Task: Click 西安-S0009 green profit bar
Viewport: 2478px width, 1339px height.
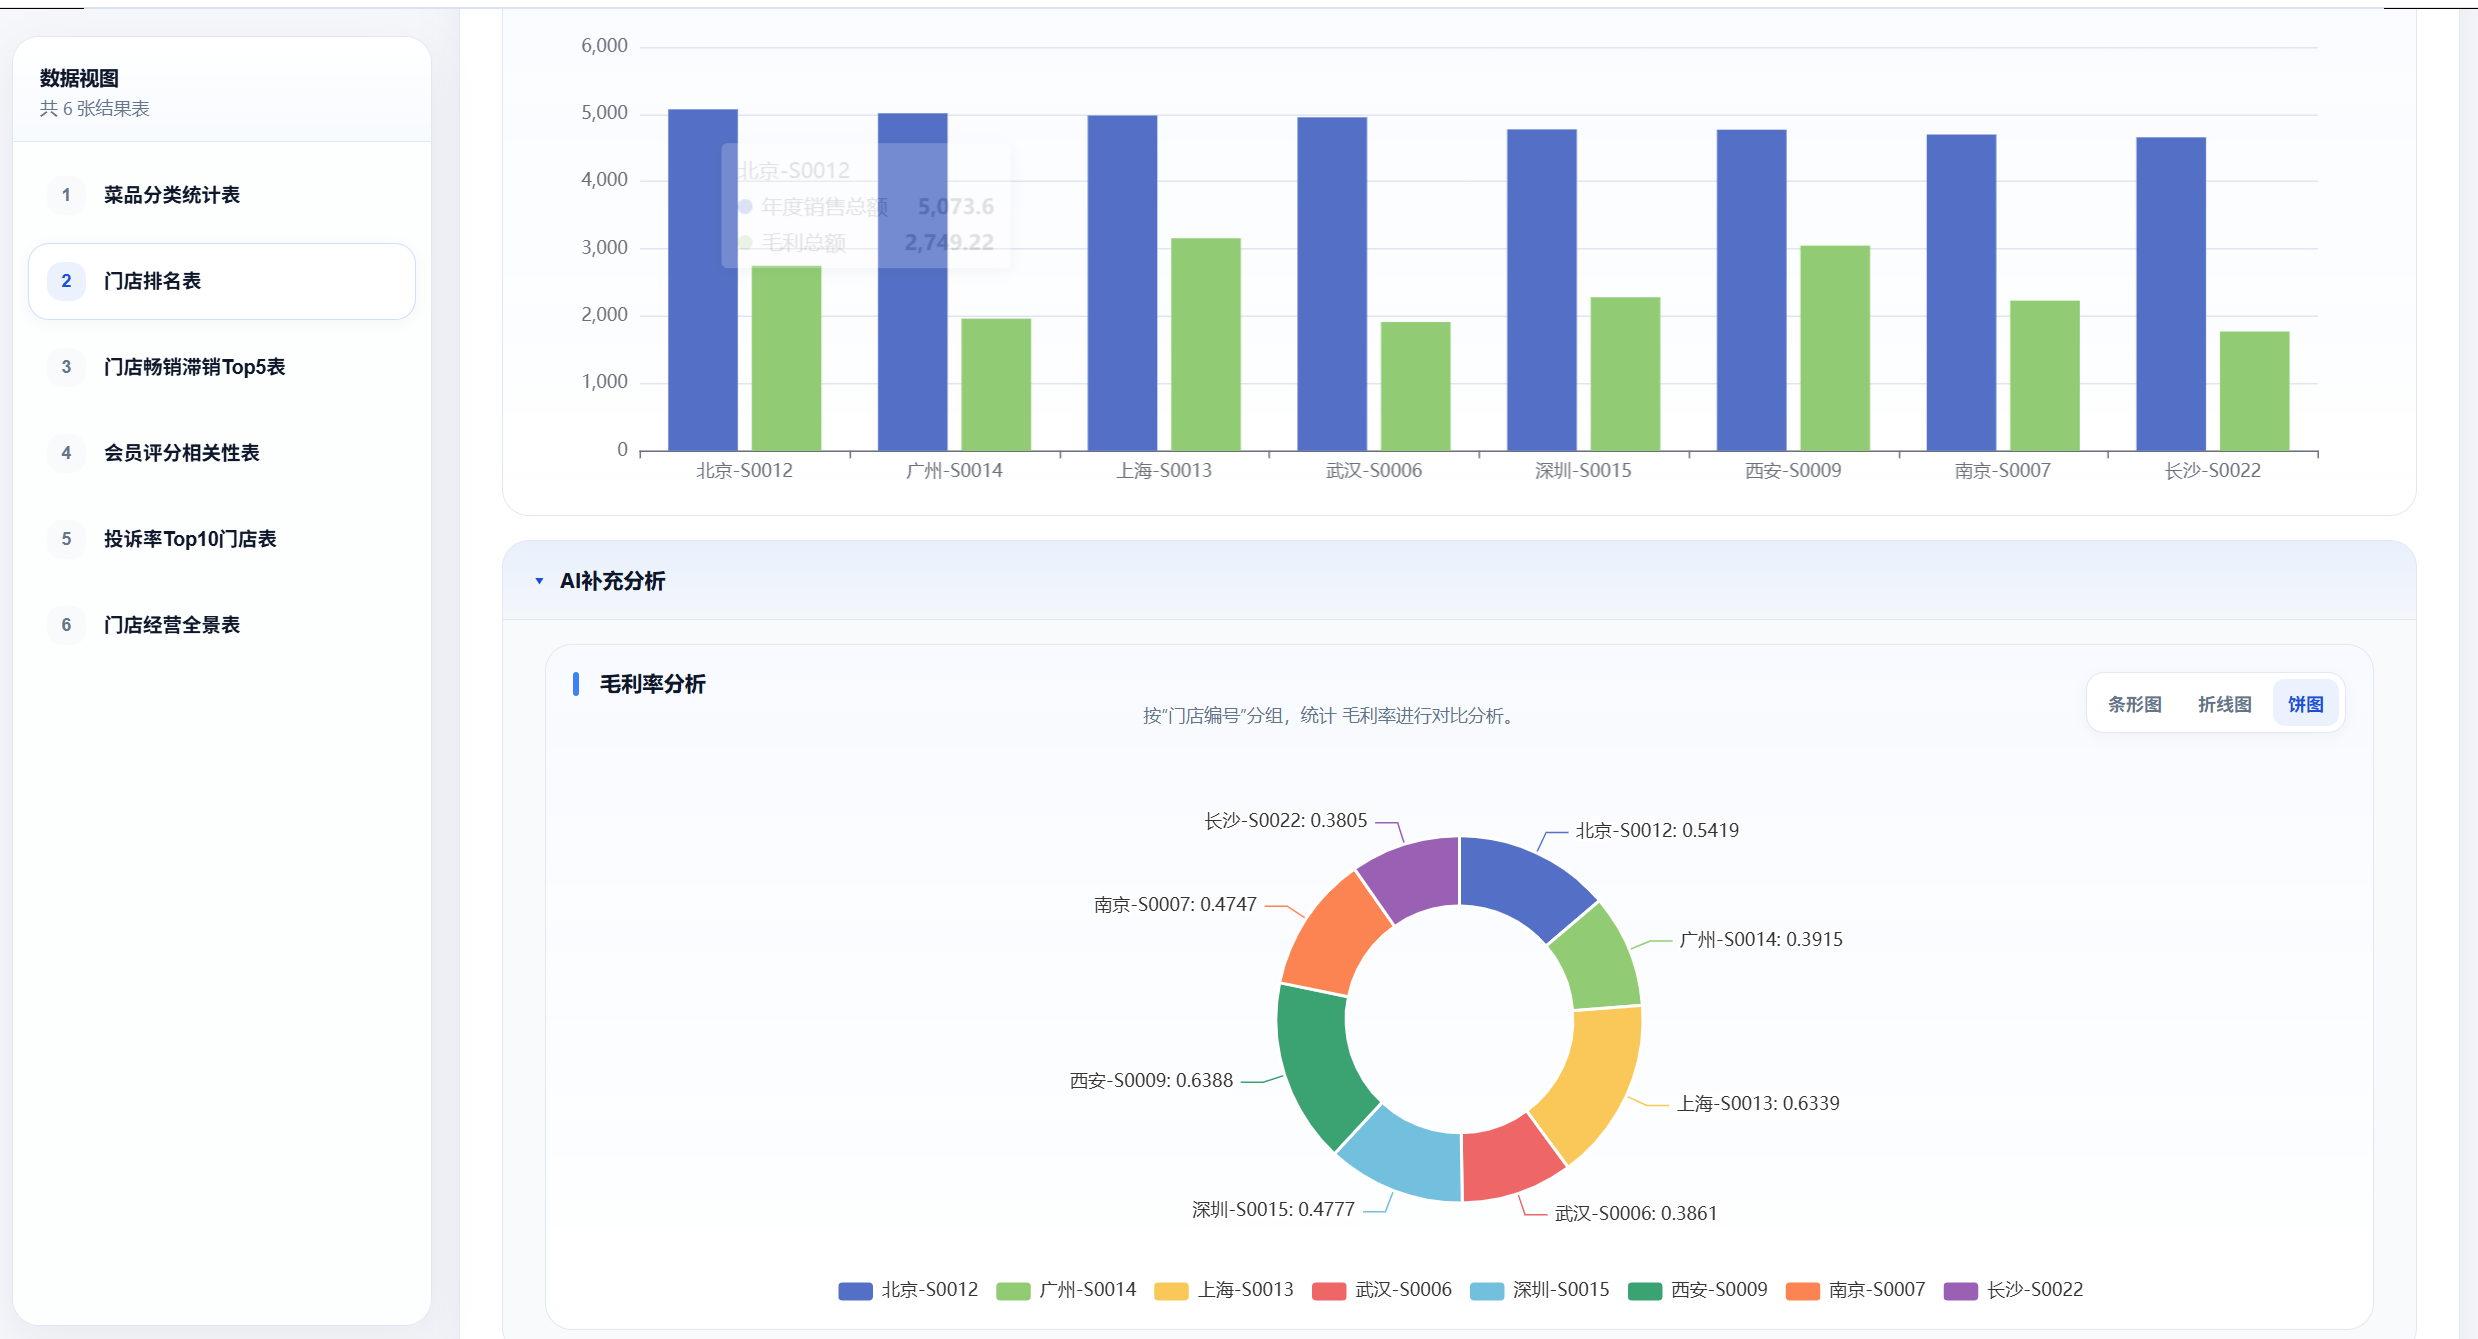Action: click(x=1835, y=348)
